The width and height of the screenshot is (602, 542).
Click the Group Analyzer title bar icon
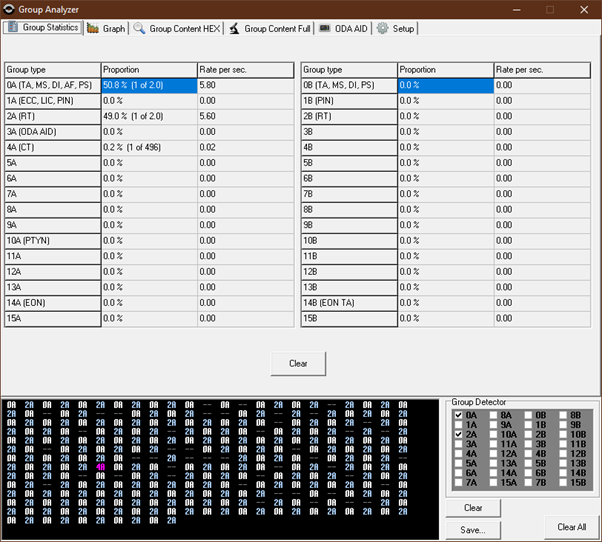9,8
